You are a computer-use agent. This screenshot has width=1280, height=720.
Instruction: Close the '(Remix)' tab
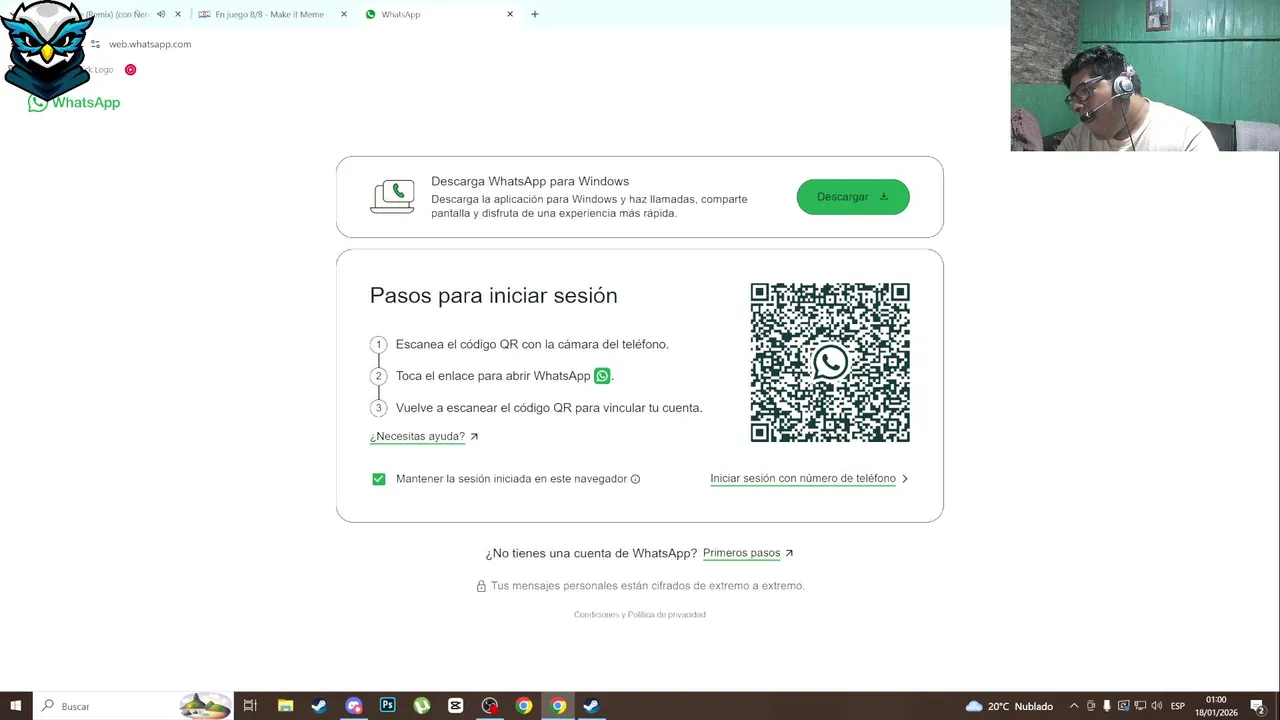[x=178, y=14]
